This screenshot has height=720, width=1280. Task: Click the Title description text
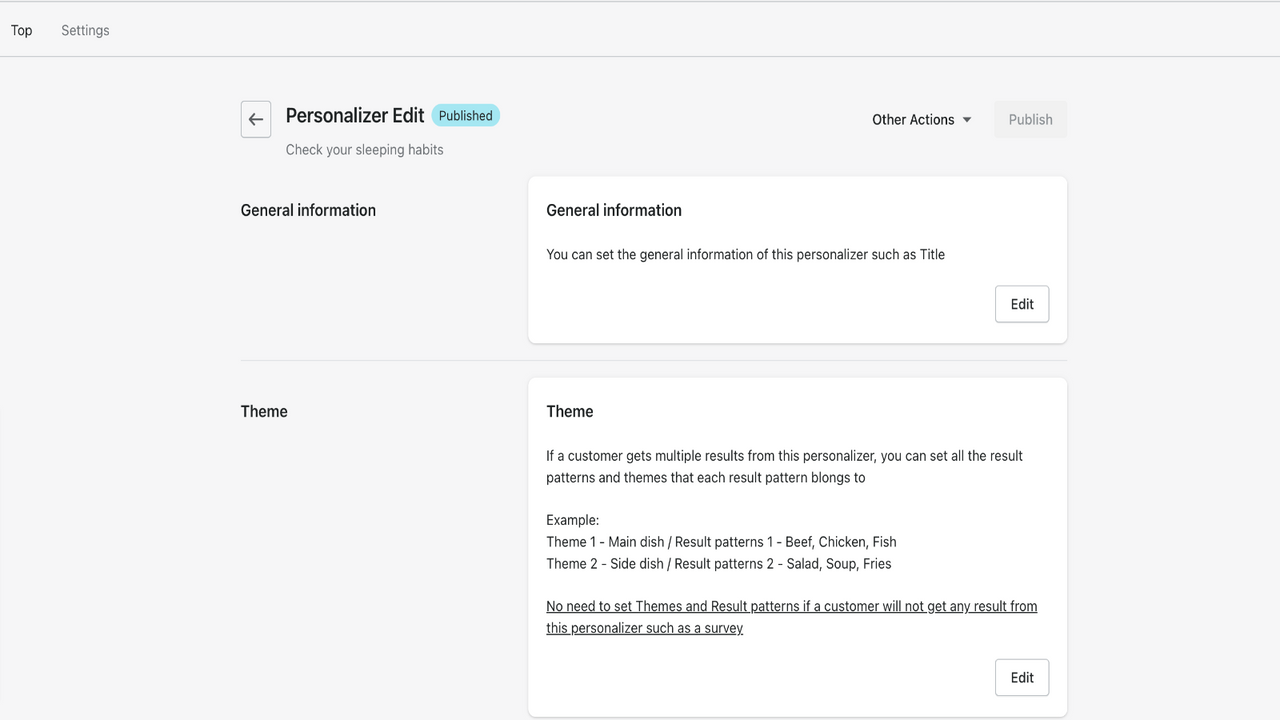point(745,254)
